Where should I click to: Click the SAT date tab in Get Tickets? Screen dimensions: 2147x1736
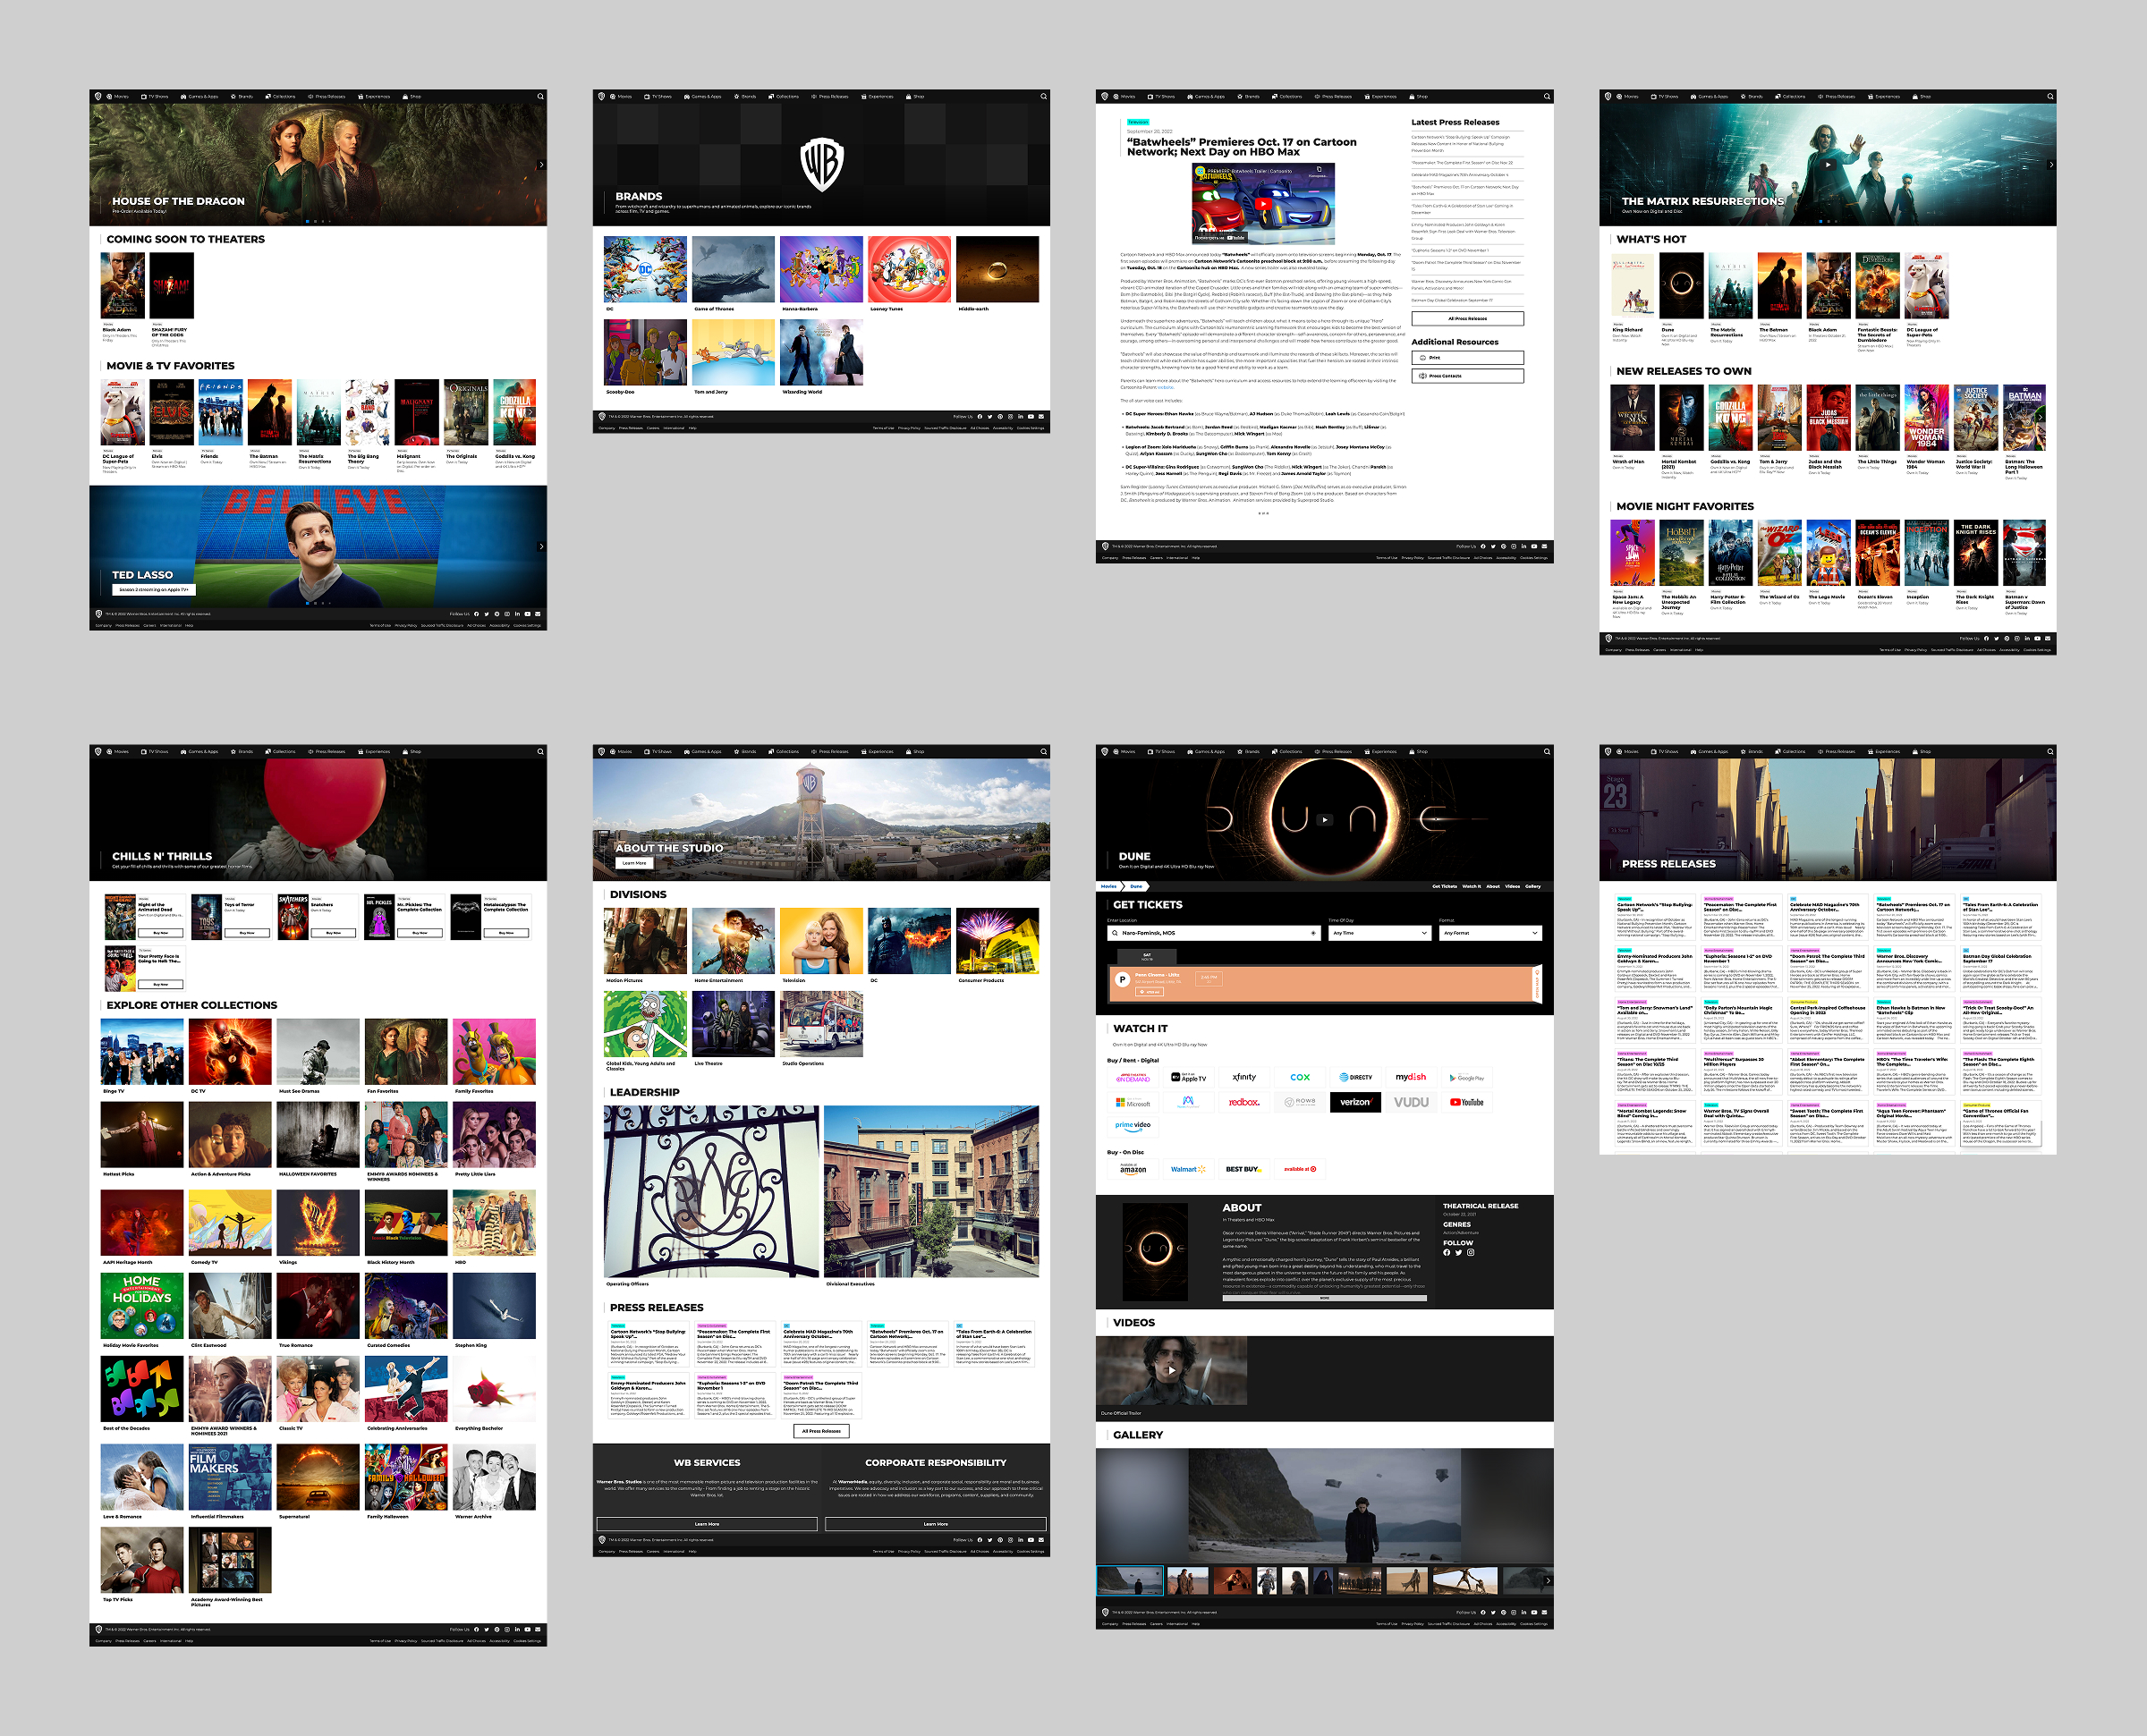point(1147,957)
